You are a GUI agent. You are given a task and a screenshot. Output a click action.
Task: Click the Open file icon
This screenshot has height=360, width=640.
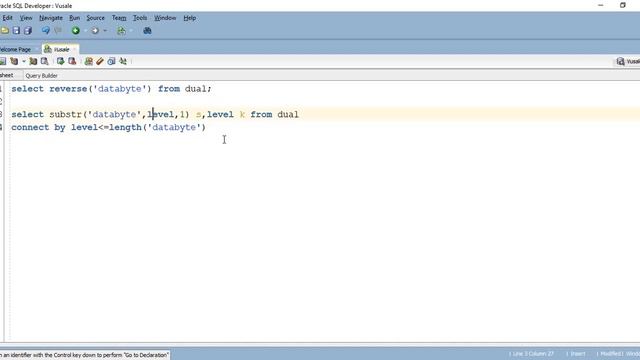tap(4, 31)
